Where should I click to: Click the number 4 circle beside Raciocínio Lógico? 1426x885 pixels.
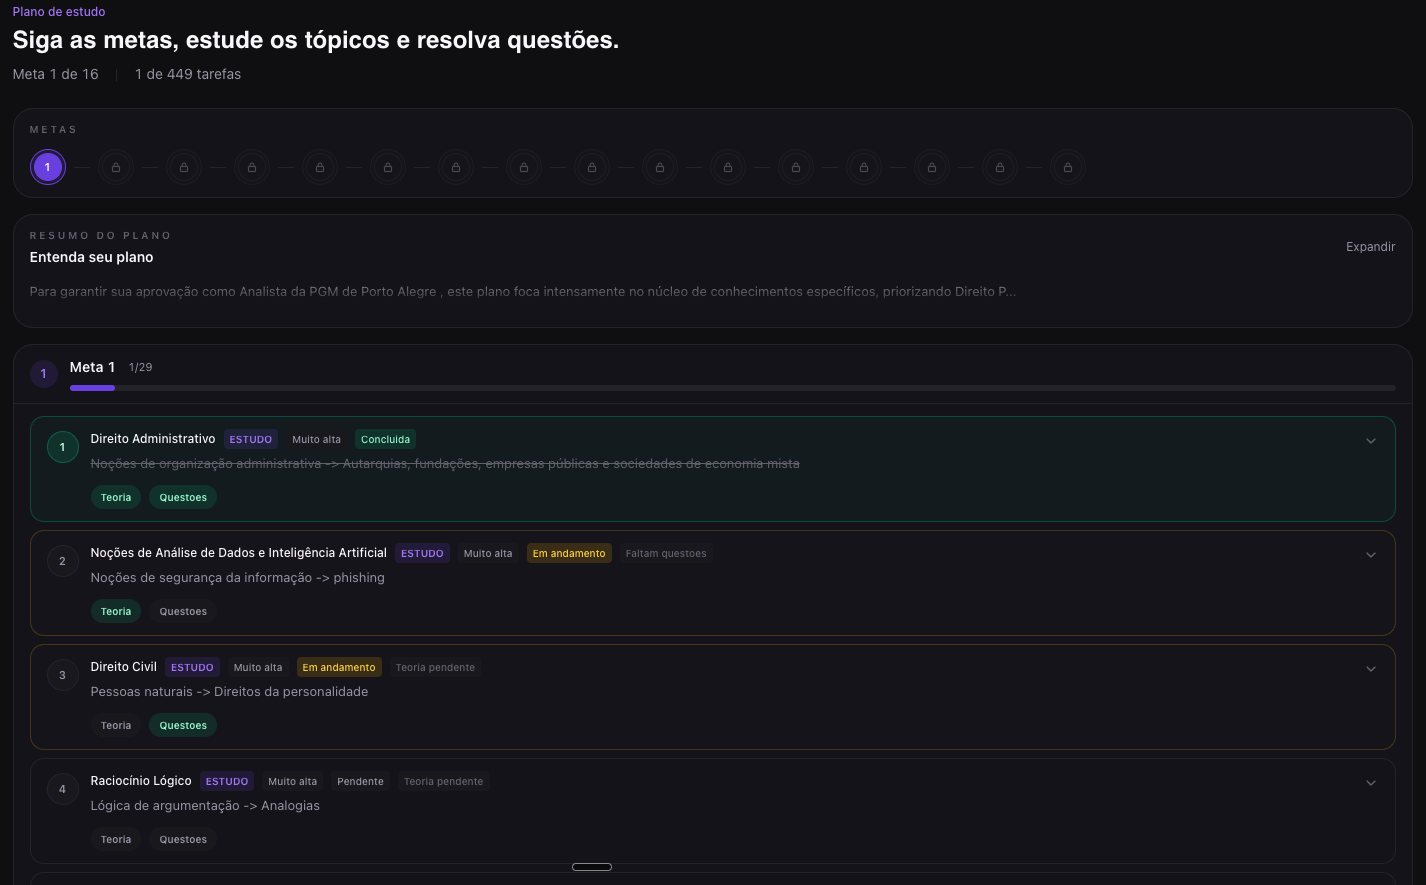point(62,788)
